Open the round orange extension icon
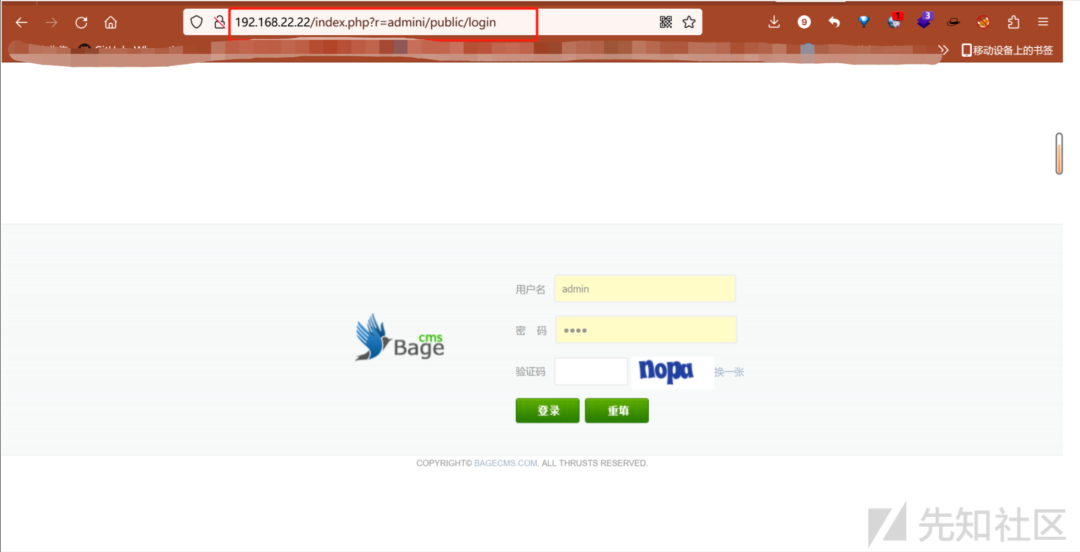The image size is (1080, 552). pos(983,22)
